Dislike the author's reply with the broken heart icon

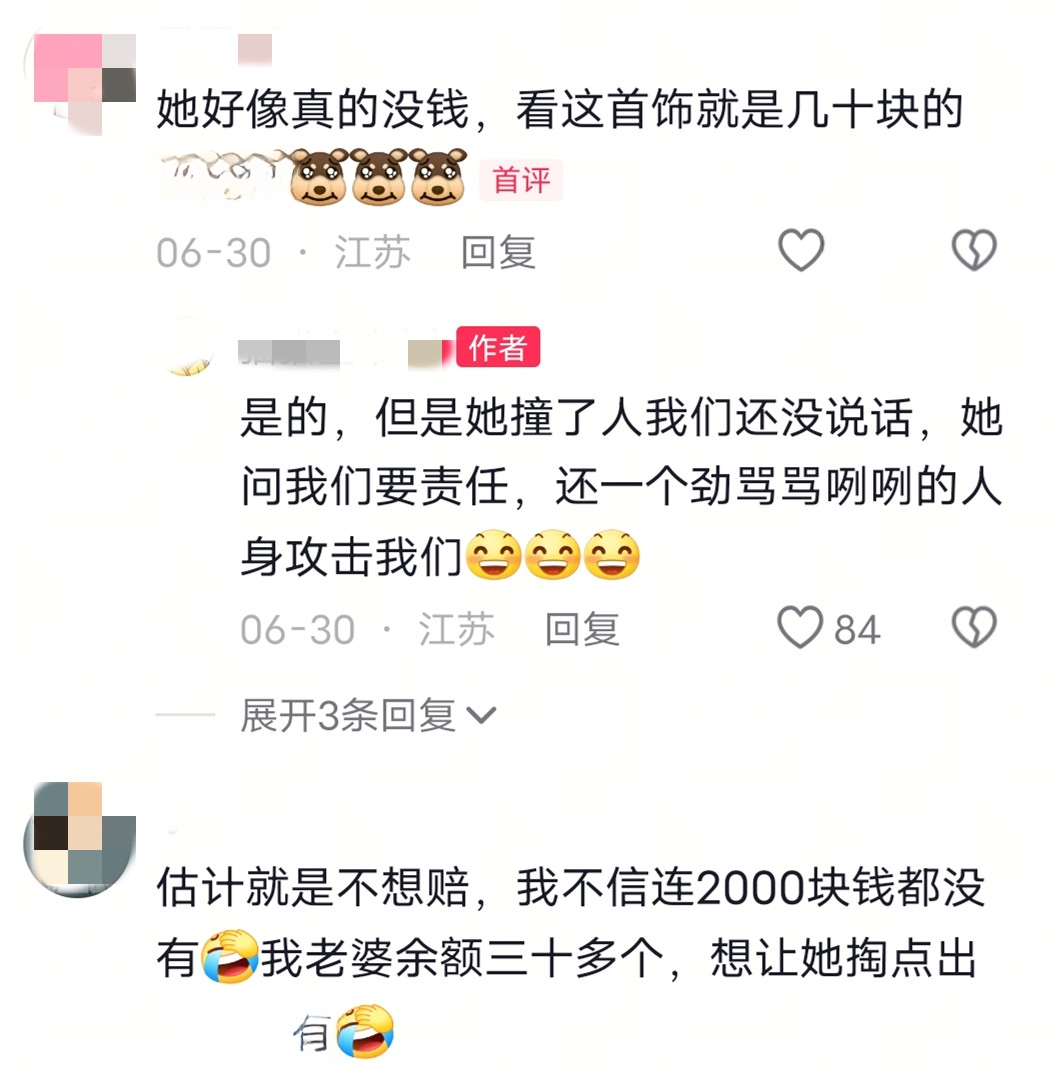(x=974, y=628)
